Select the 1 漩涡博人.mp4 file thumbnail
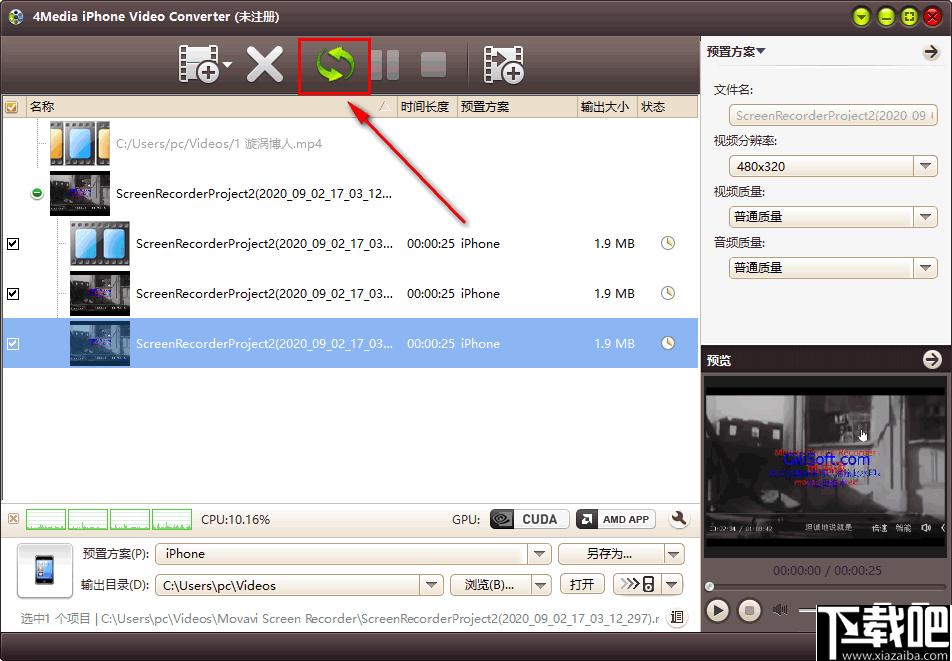 (x=80, y=144)
